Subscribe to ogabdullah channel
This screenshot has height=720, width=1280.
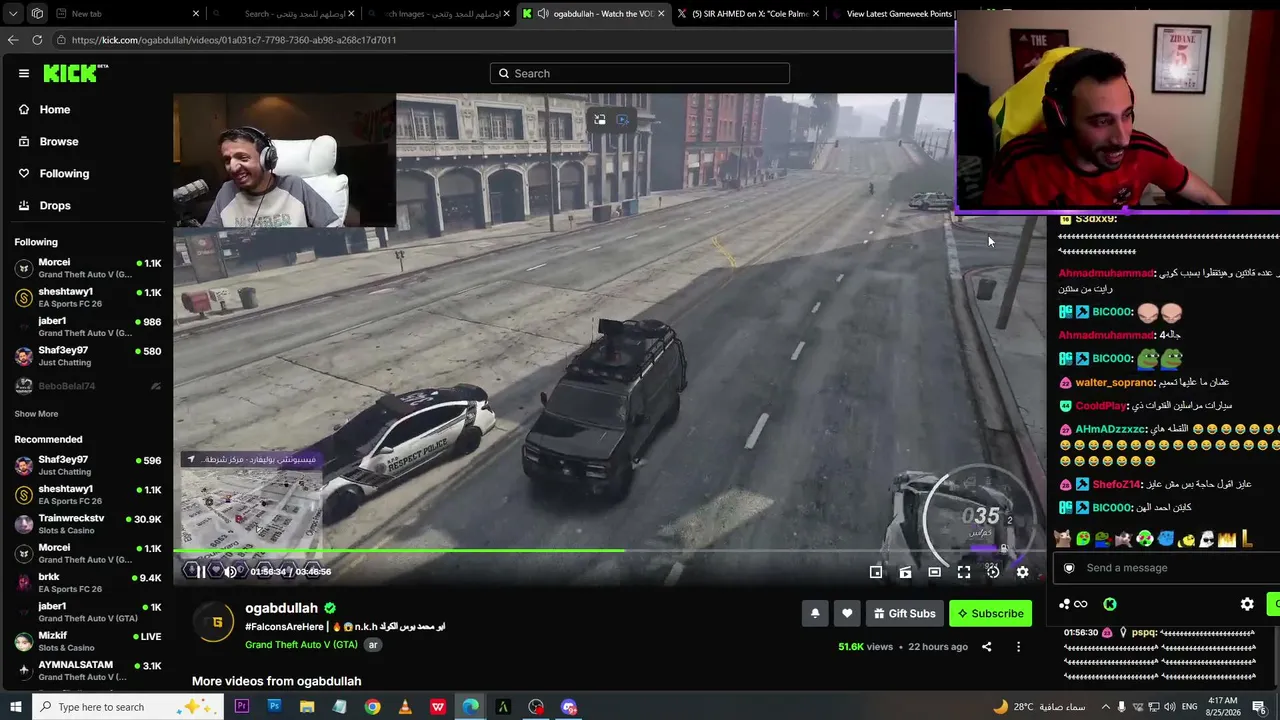tap(990, 613)
